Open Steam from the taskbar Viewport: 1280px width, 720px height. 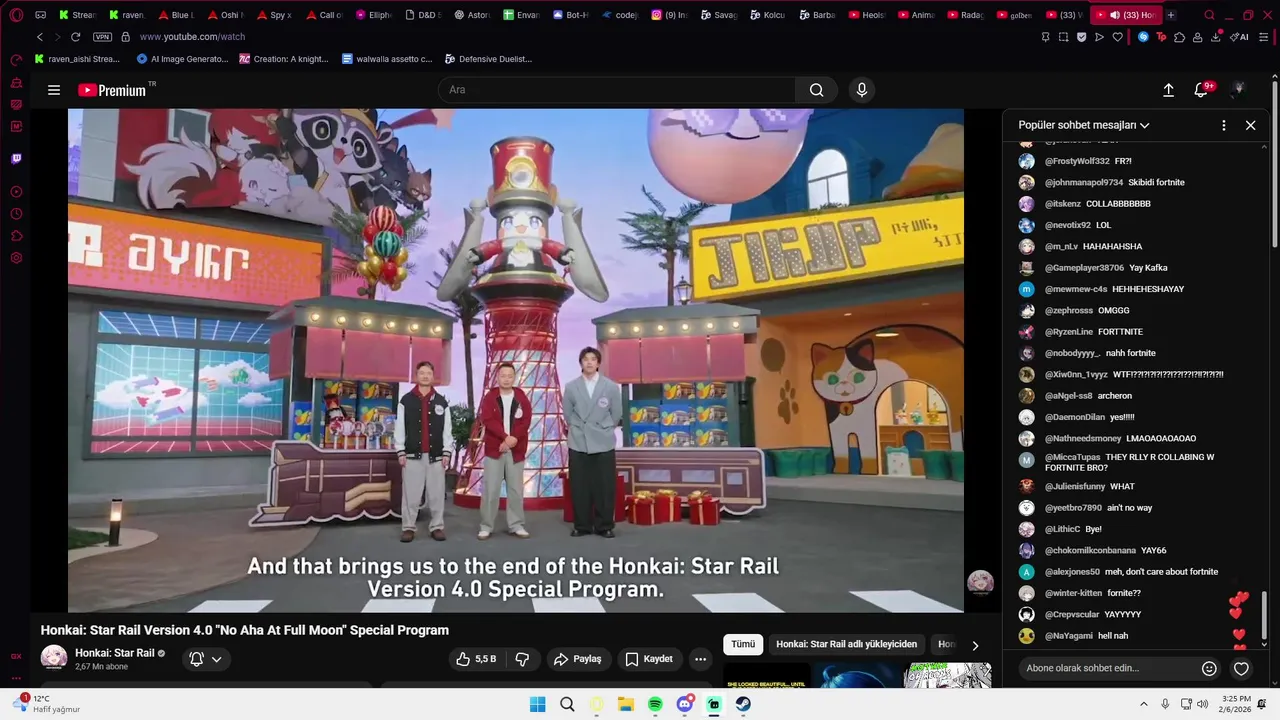743,704
